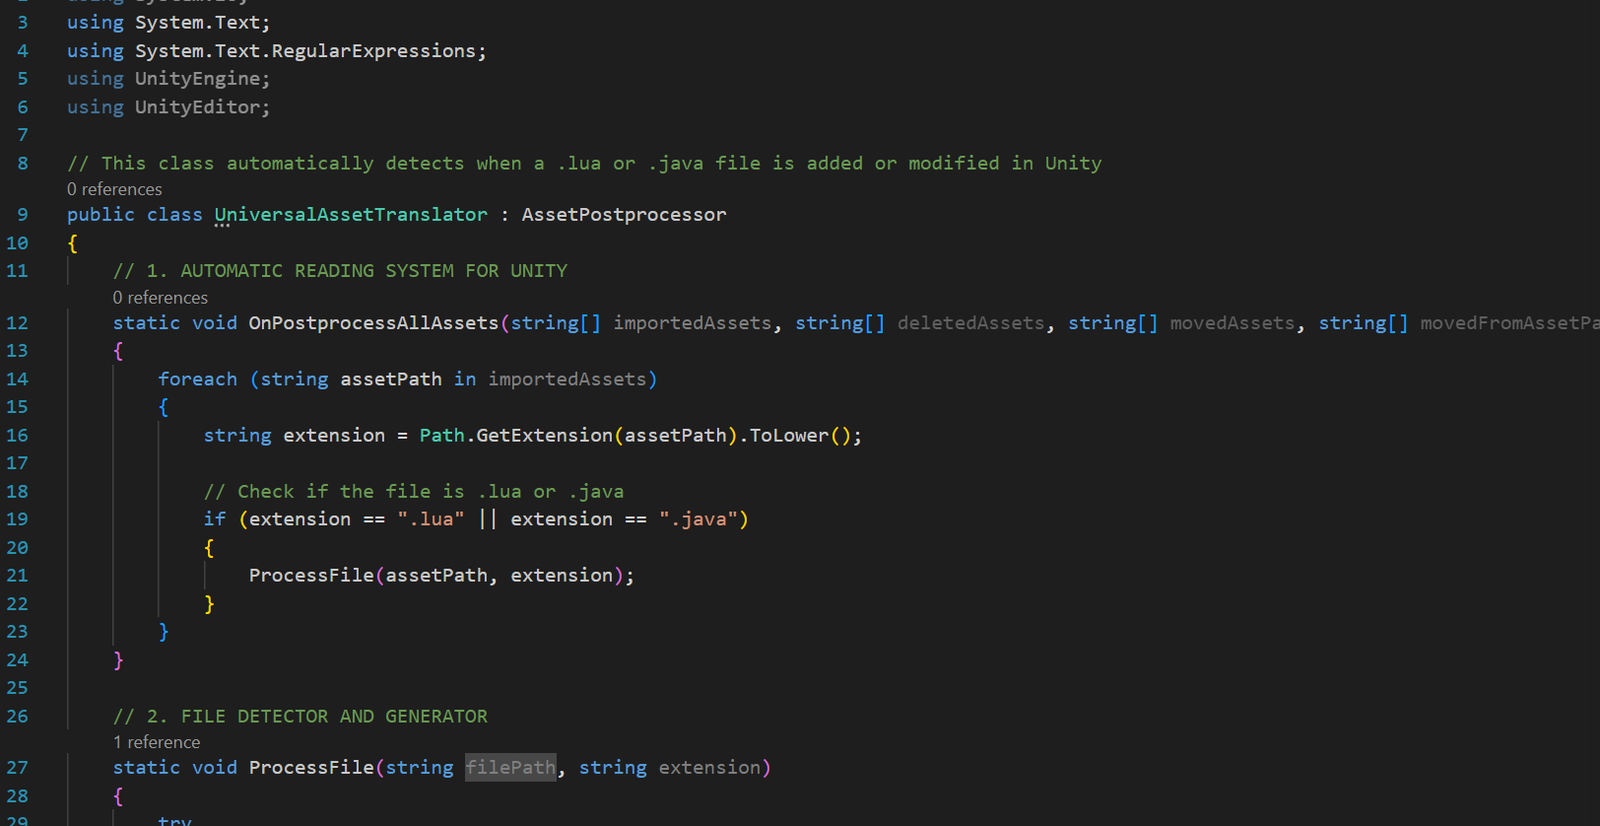Click the 'if' keyword on line 19

pos(215,519)
